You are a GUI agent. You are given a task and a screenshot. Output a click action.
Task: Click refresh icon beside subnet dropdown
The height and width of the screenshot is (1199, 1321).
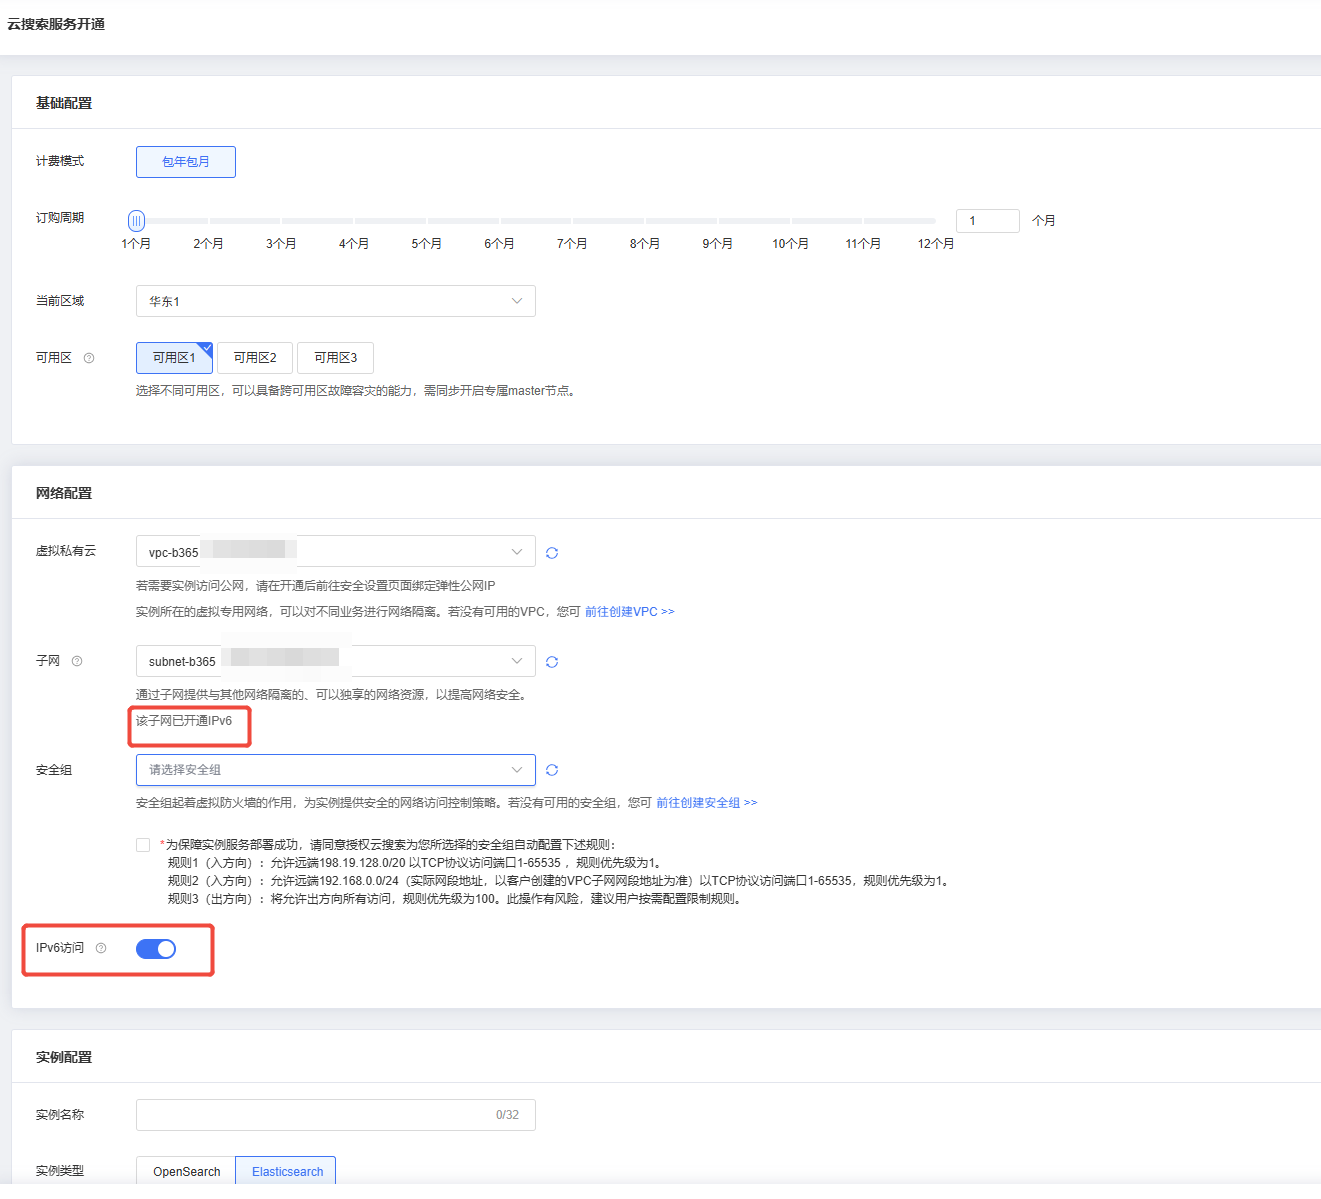tap(552, 662)
